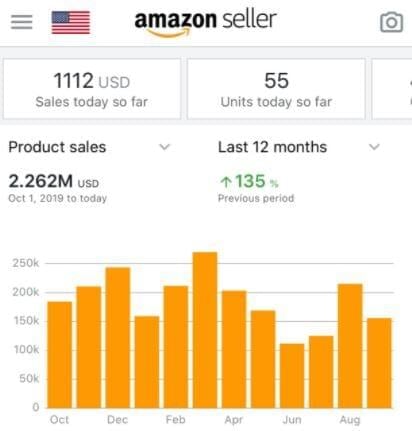Select the August sales bar

tap(350, 346)
